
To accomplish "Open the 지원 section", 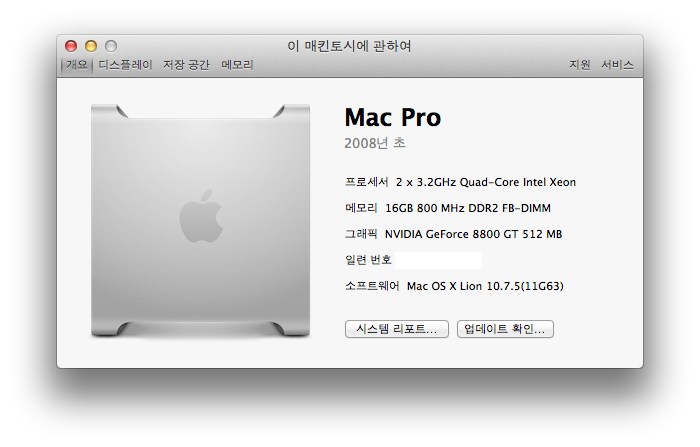I will [579, 65].
